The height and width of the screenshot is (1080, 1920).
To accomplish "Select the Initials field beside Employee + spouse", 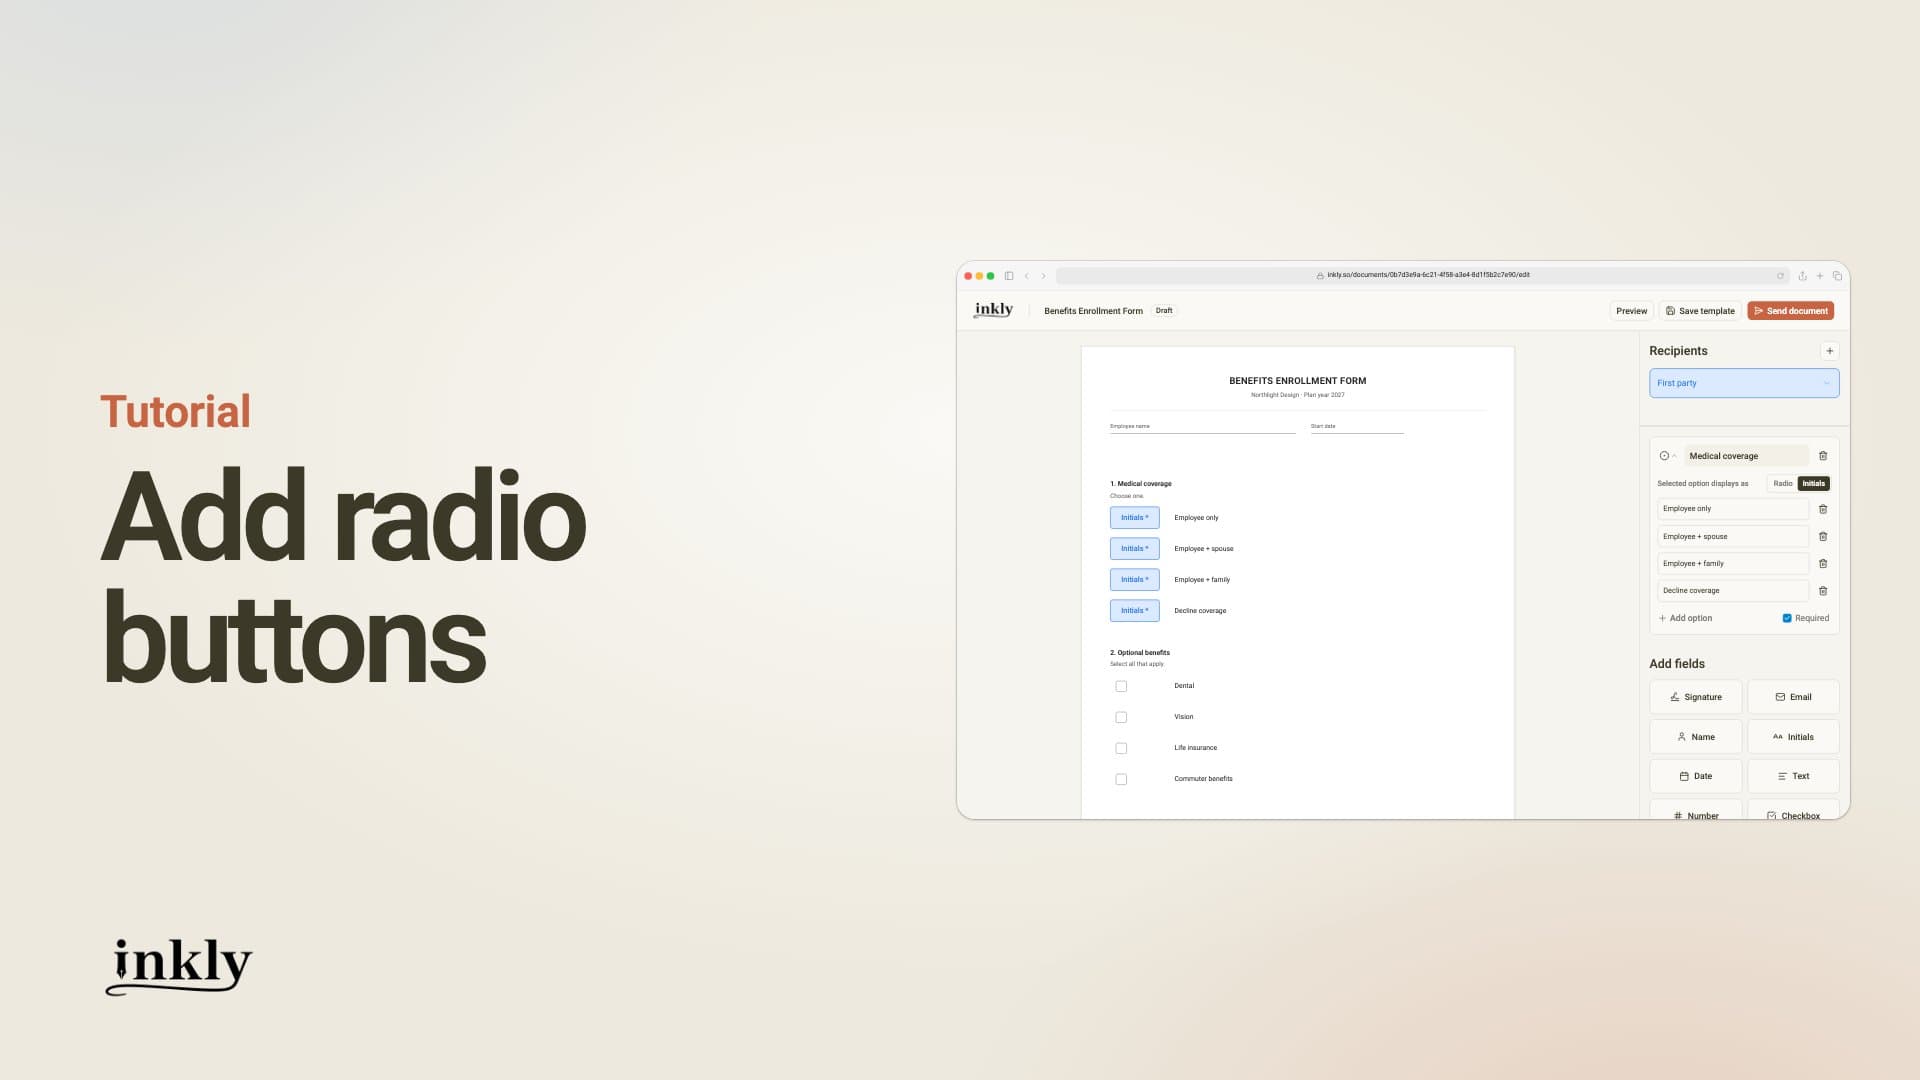I will click(1135, 549).
